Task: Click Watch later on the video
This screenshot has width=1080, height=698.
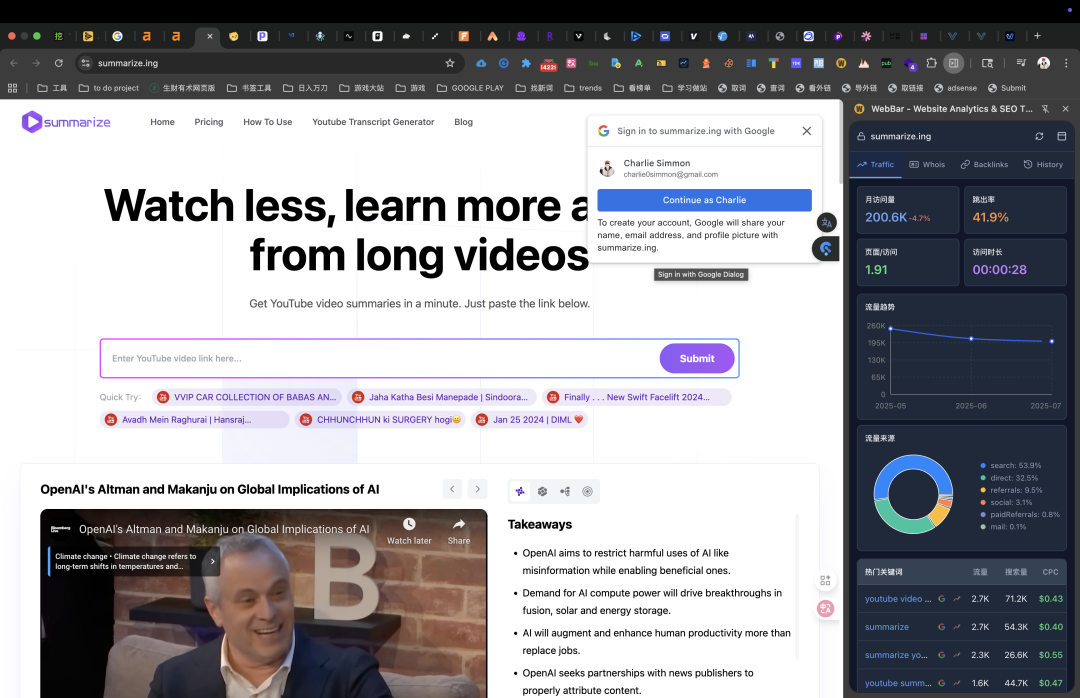Action: [409, 531]
